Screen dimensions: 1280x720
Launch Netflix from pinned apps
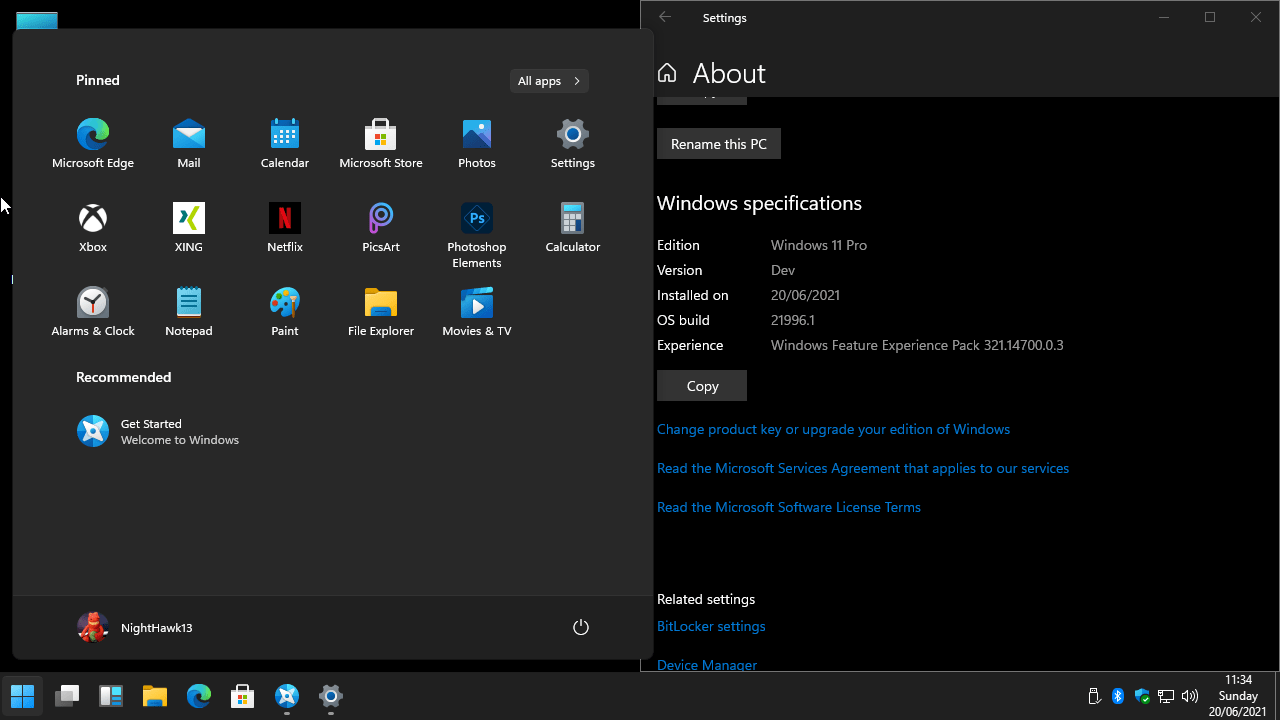tap(285, 228)
